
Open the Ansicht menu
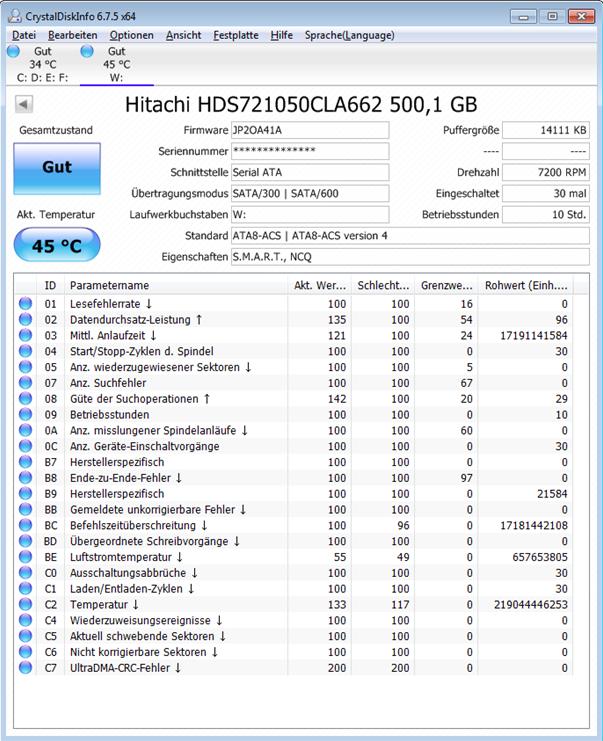coord(183,35)
